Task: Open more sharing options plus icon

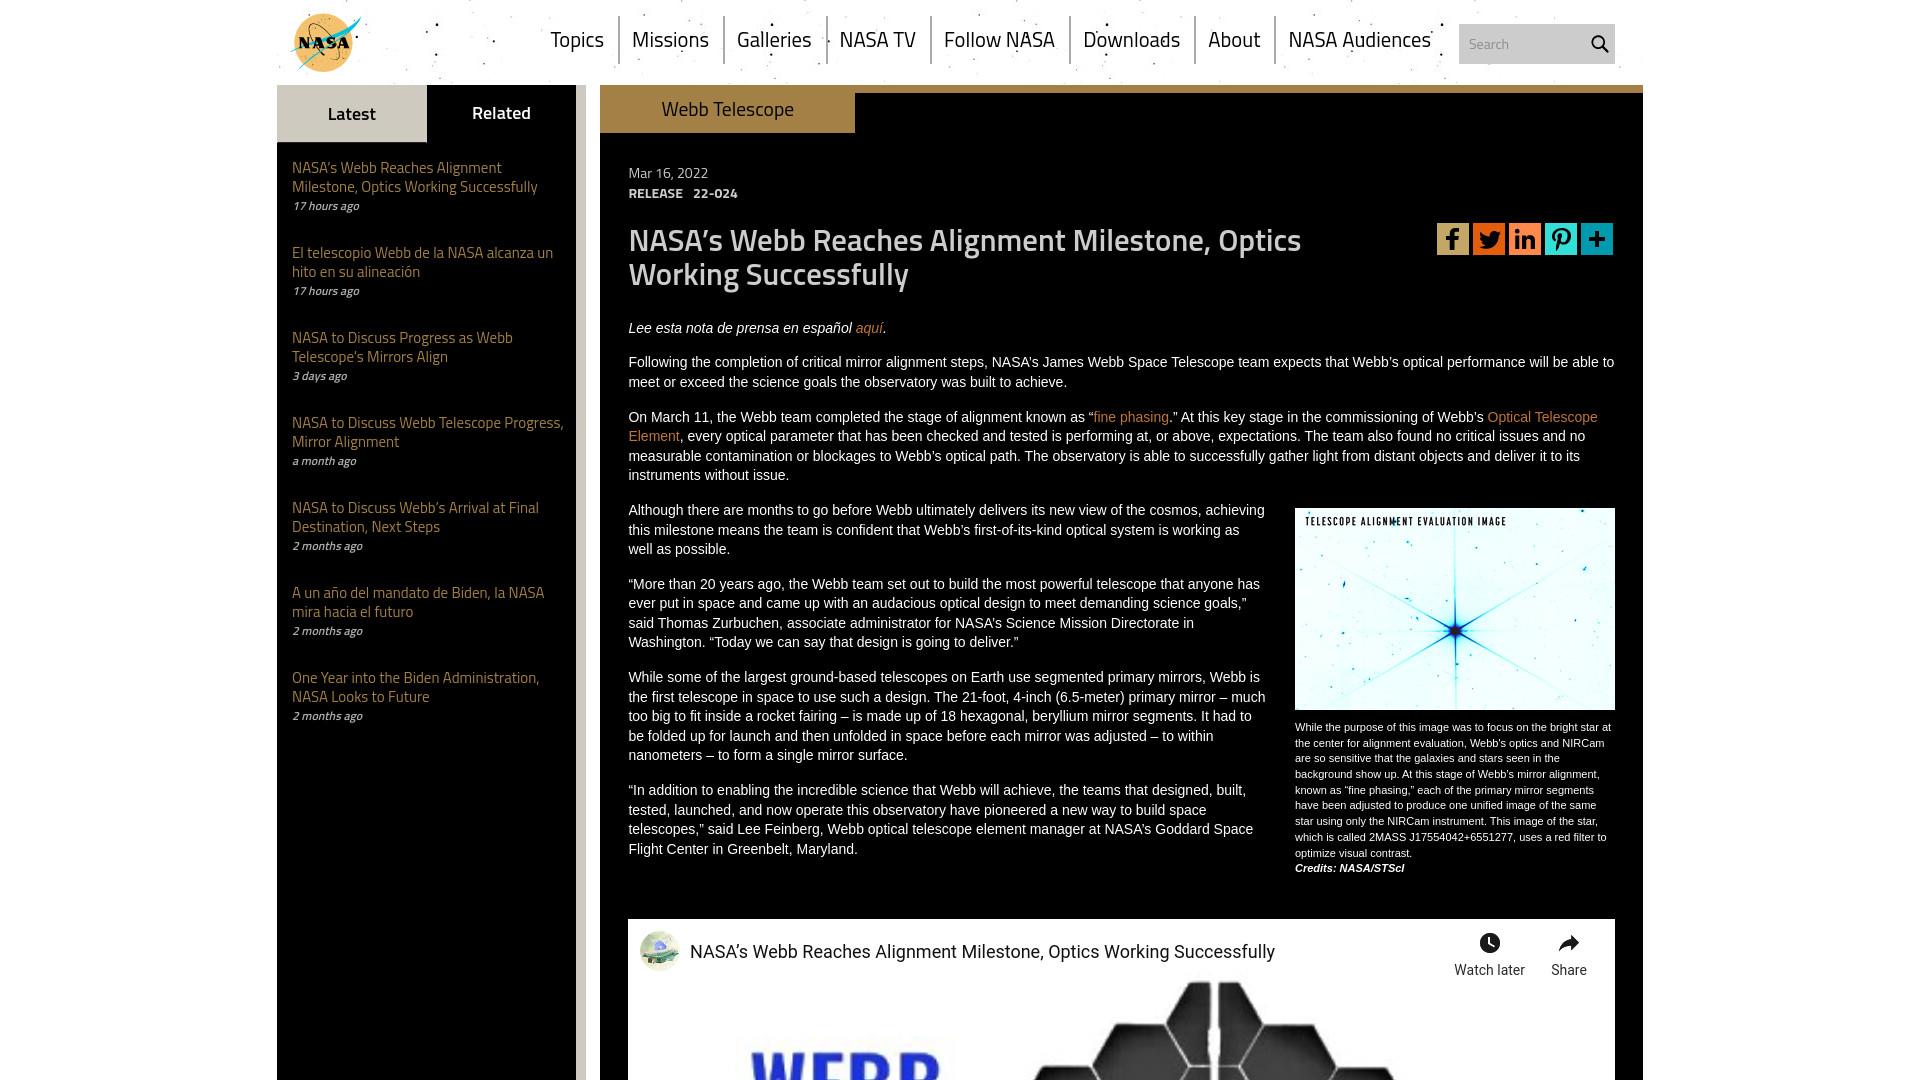Action: [1597, 239]
